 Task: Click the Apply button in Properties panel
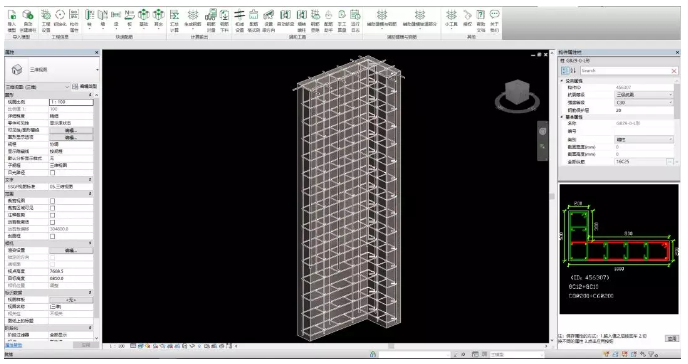(86, 345)
